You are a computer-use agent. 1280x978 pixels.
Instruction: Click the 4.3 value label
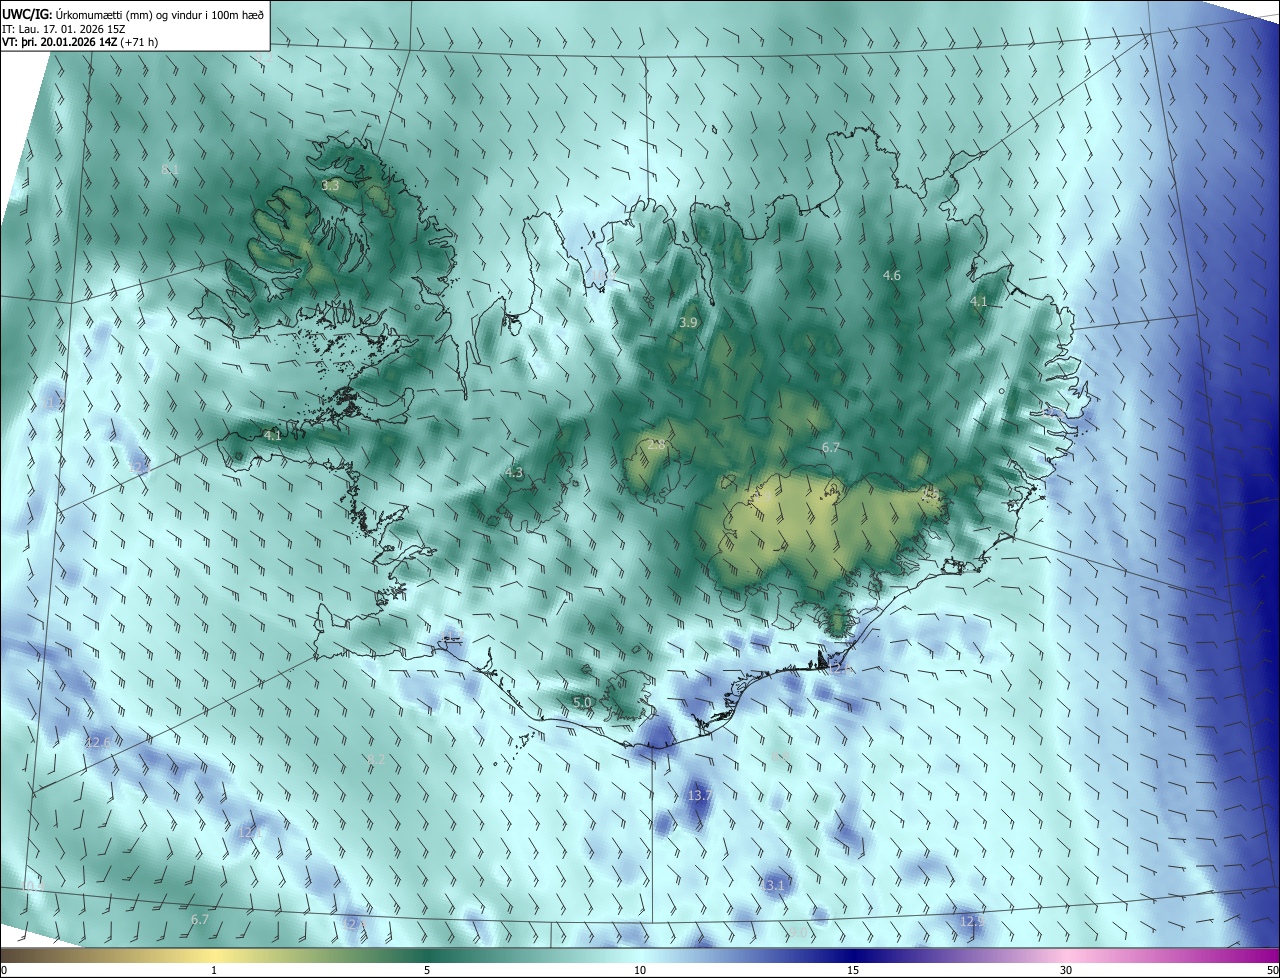514,472
